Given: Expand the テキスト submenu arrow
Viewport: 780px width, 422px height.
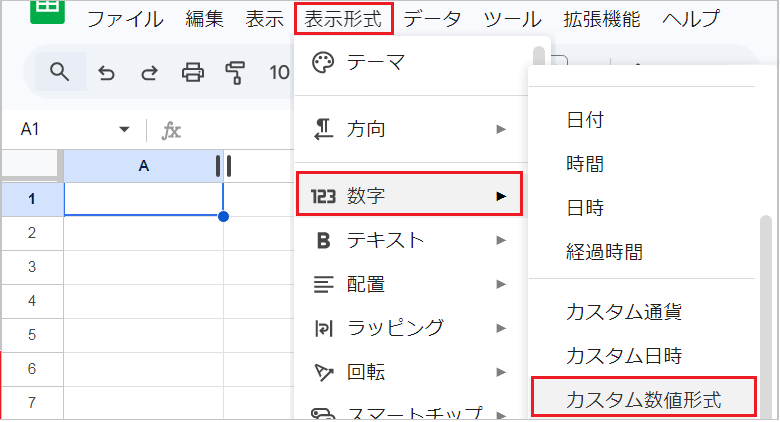Looking at the screenshot, I should [x=501, y=240].
